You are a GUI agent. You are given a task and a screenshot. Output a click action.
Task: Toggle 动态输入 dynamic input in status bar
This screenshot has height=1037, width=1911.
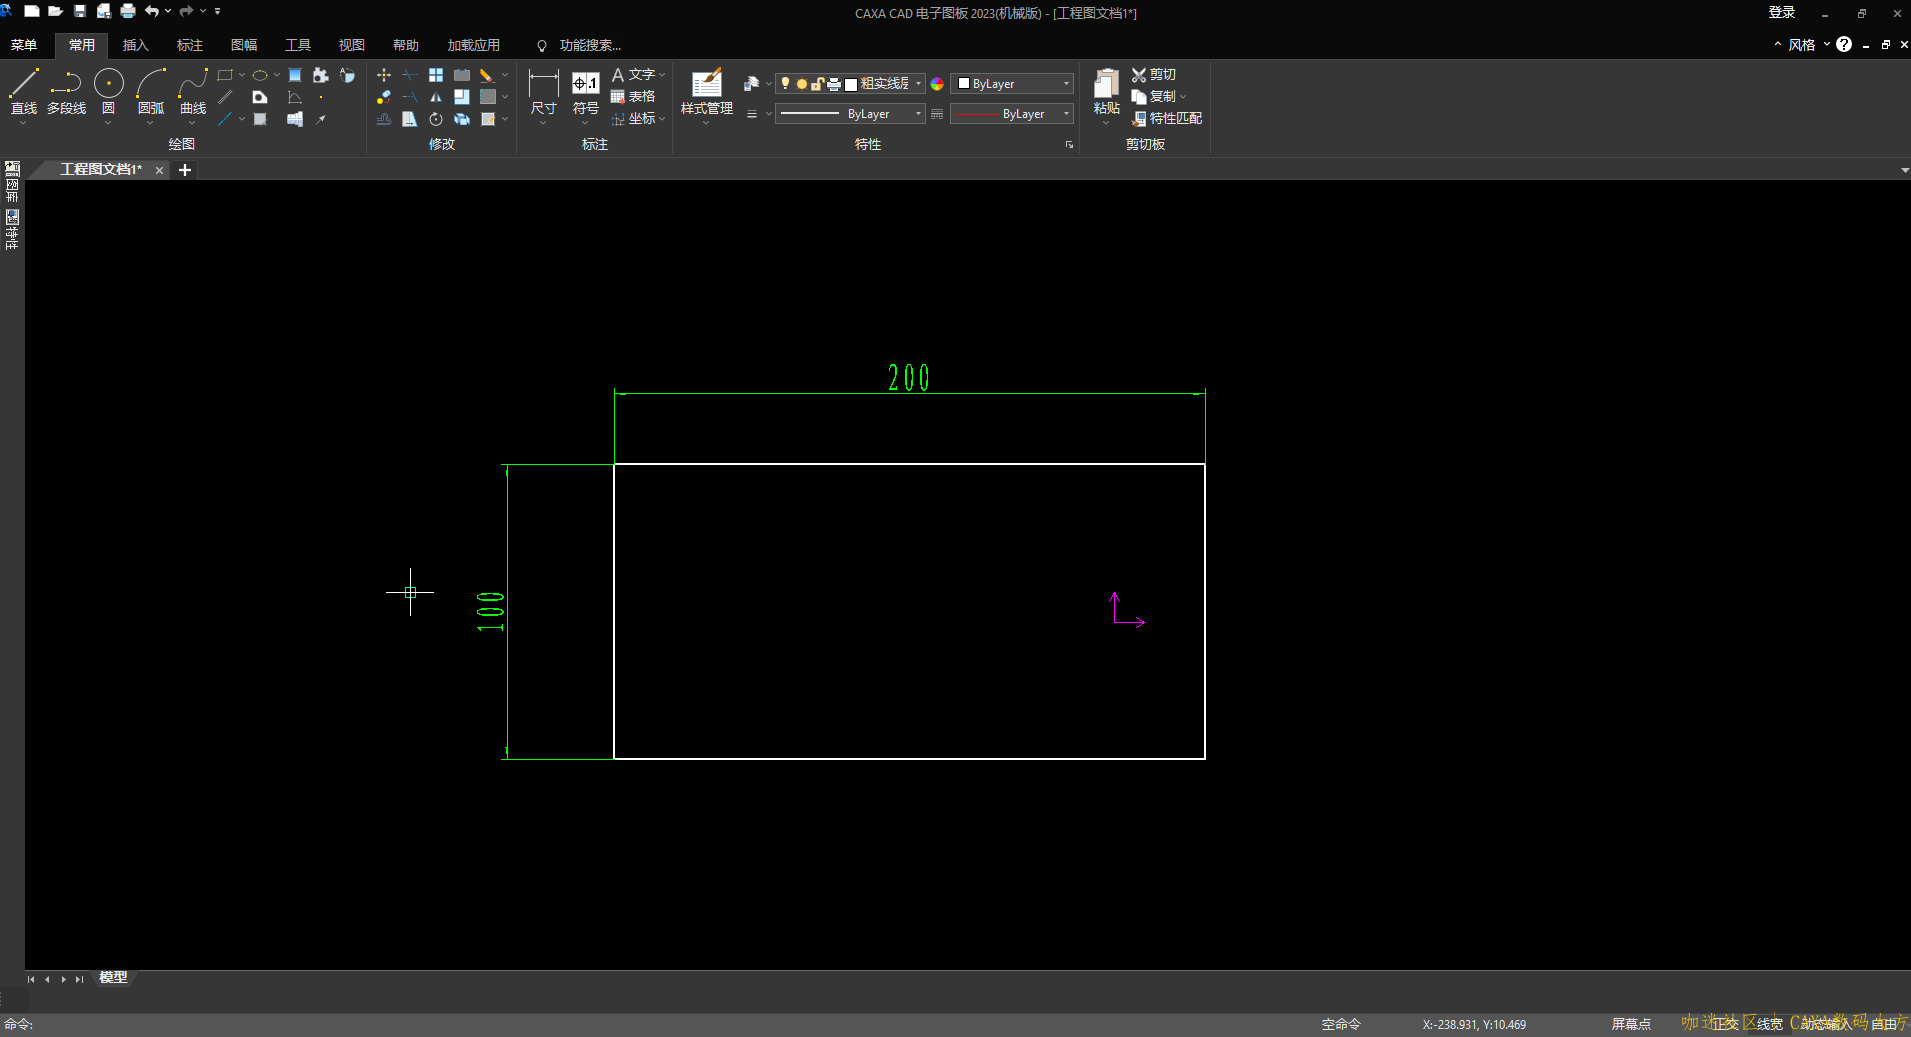click(1825, 1024)
